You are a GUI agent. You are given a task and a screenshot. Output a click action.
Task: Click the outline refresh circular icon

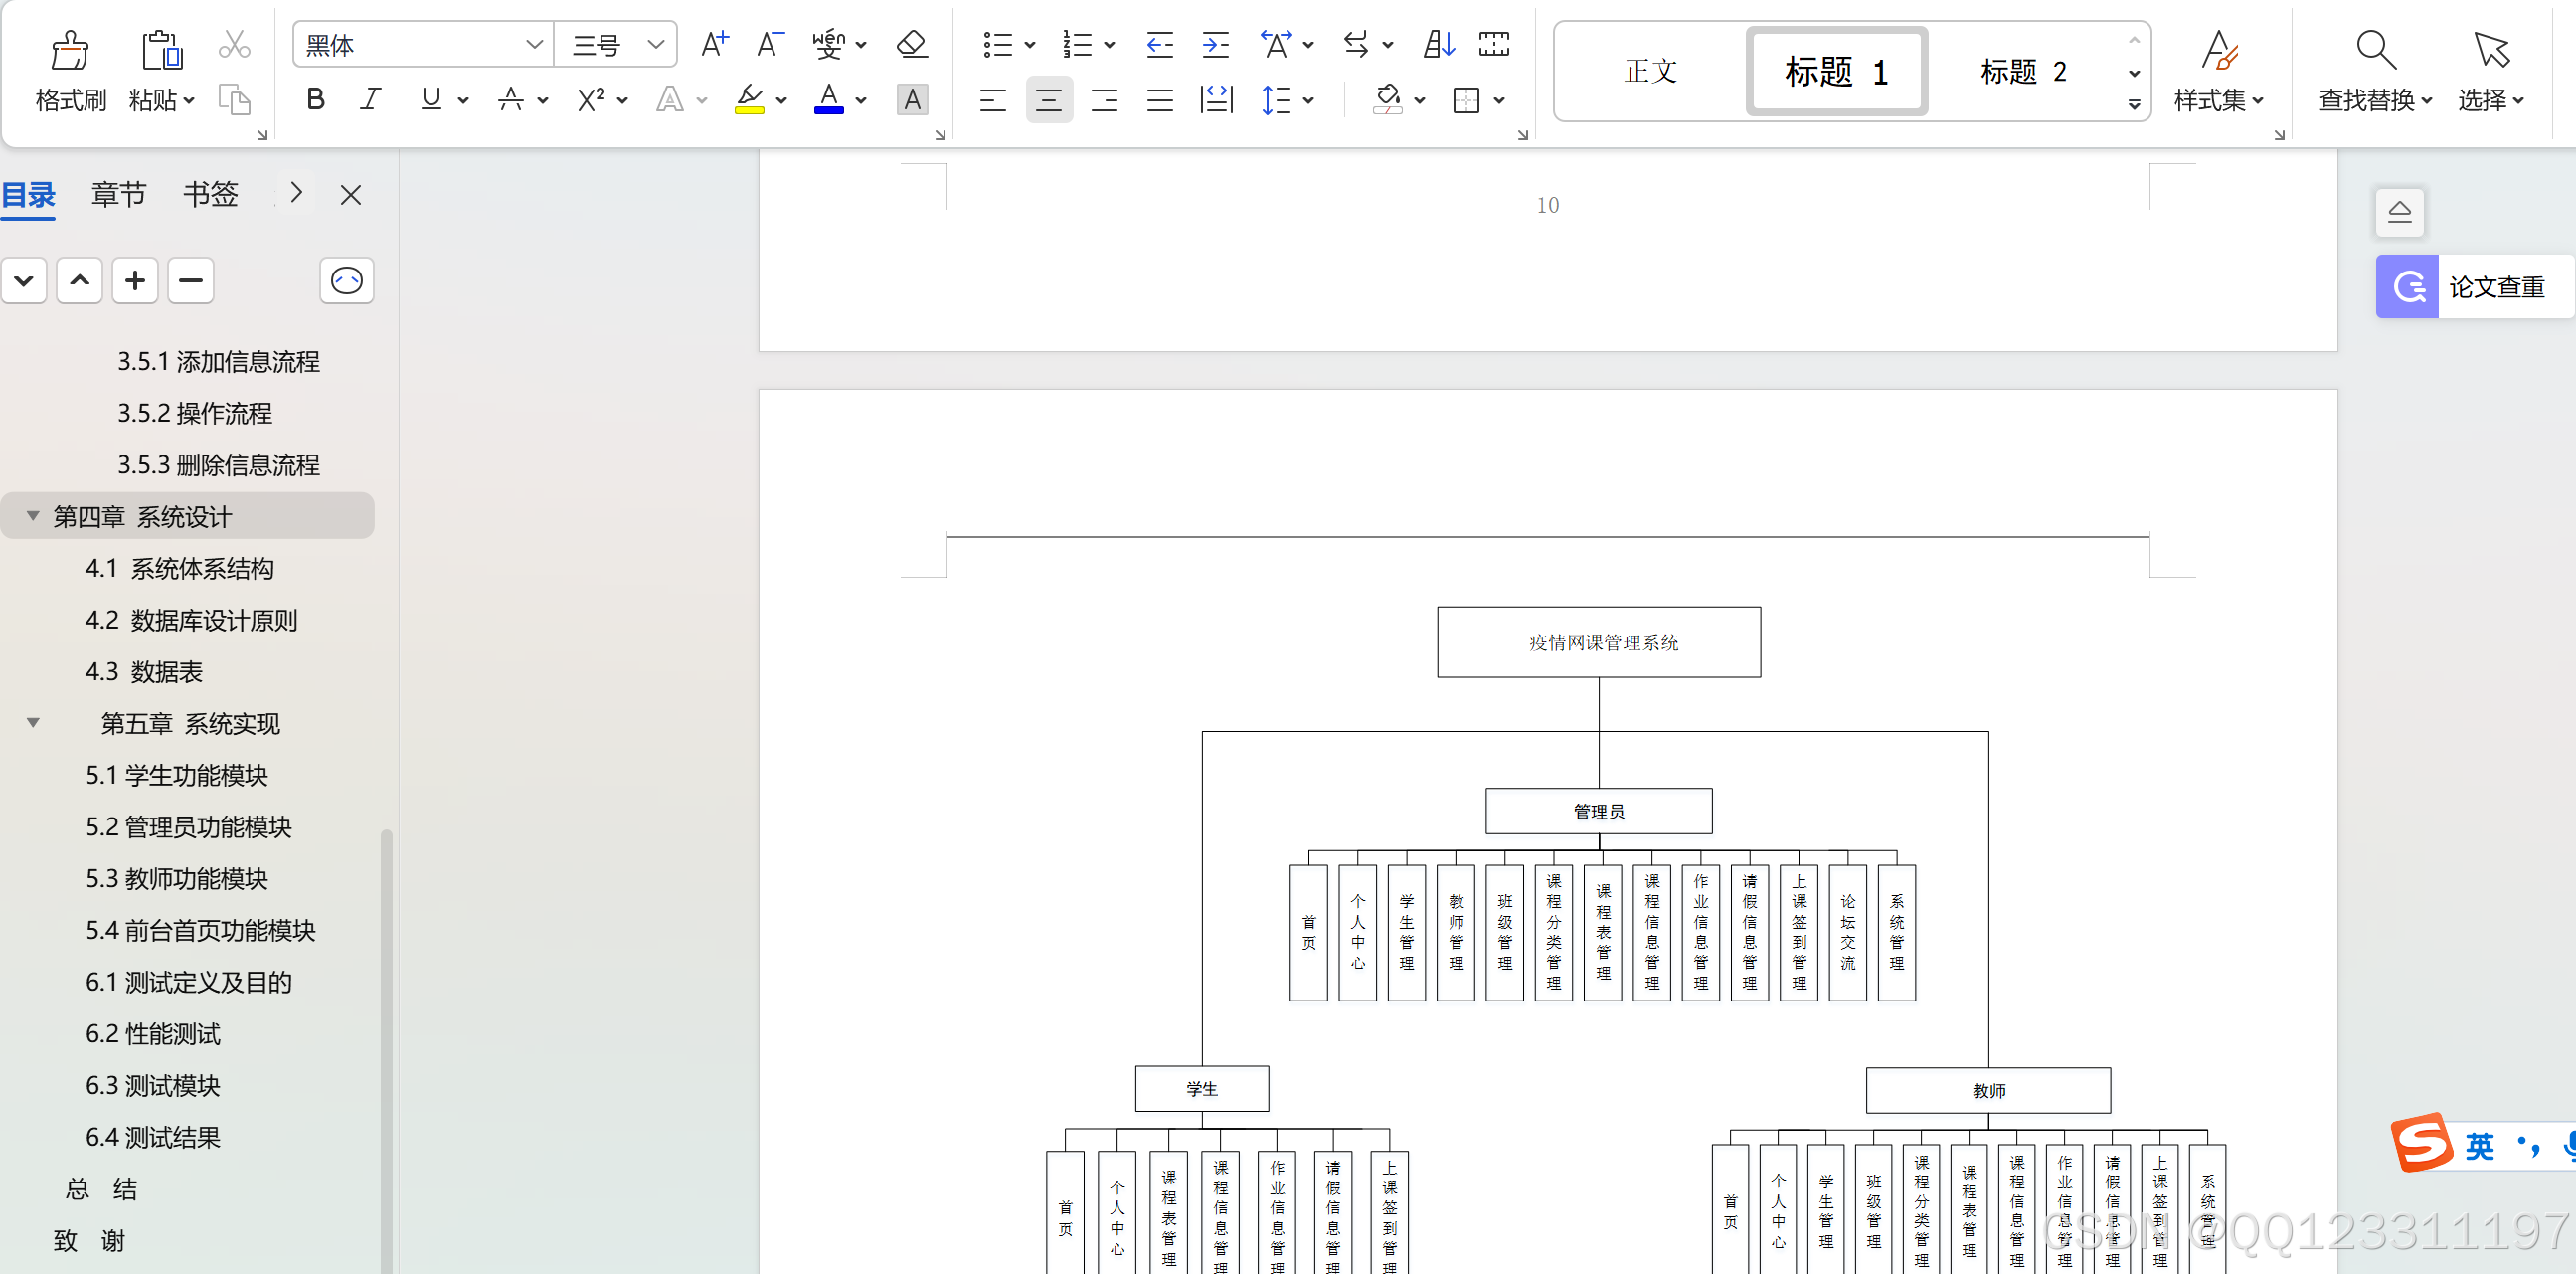346,281
